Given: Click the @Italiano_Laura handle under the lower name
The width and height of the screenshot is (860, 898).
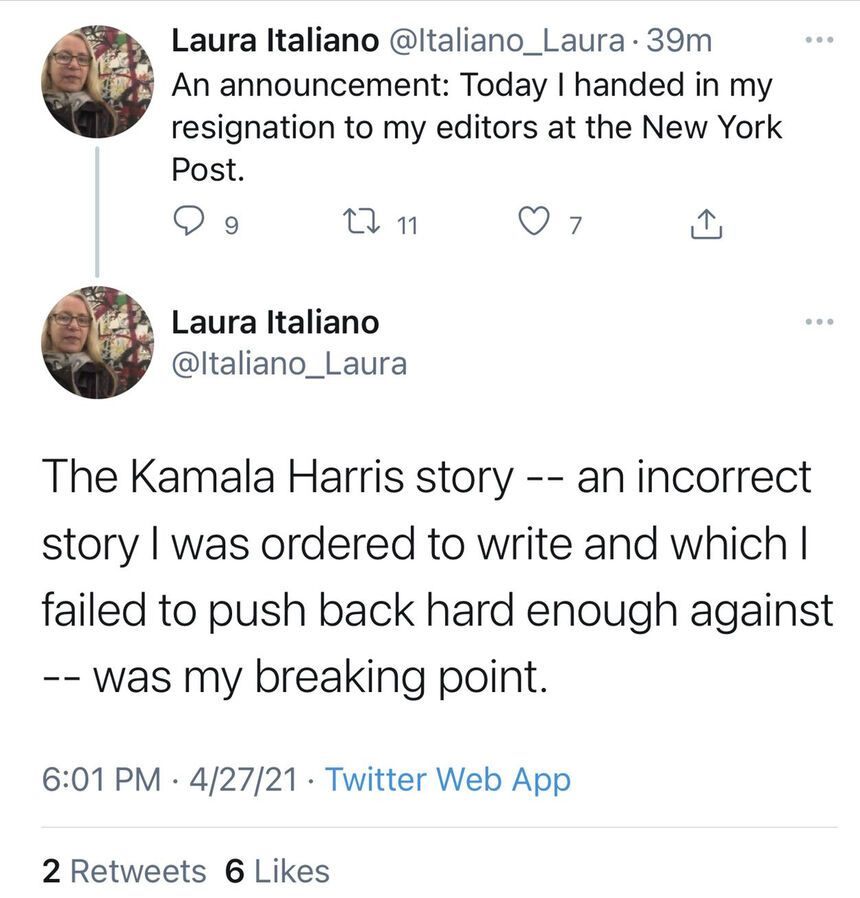Looking at the screenshot, I should (290, 362).
